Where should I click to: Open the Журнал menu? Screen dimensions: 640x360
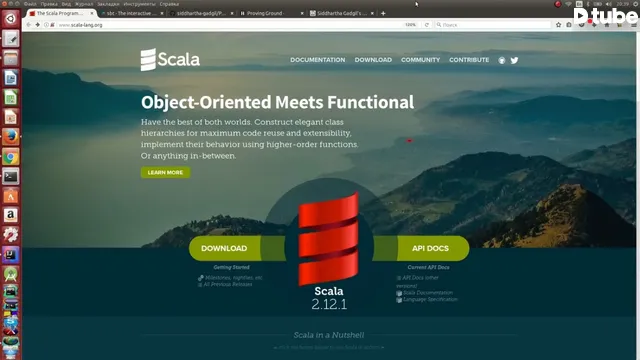point(84,4)
